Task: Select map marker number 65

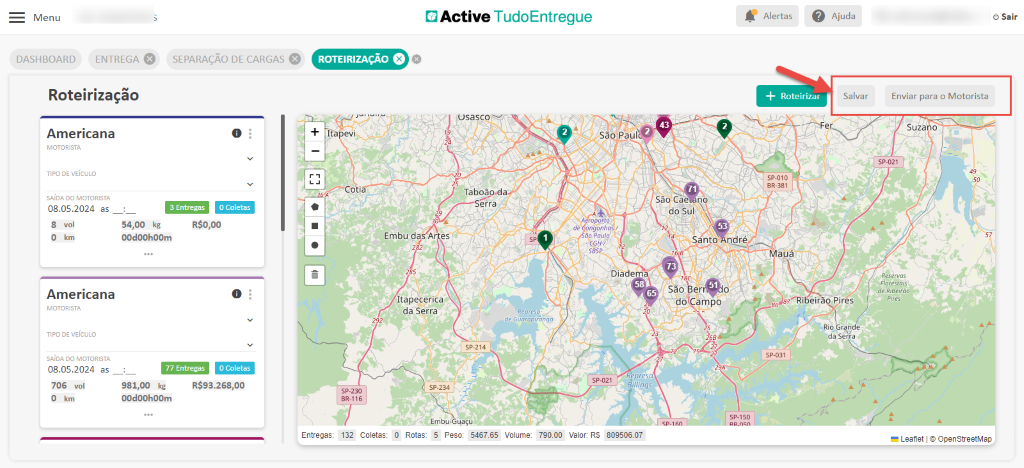Action: [651, 295]
